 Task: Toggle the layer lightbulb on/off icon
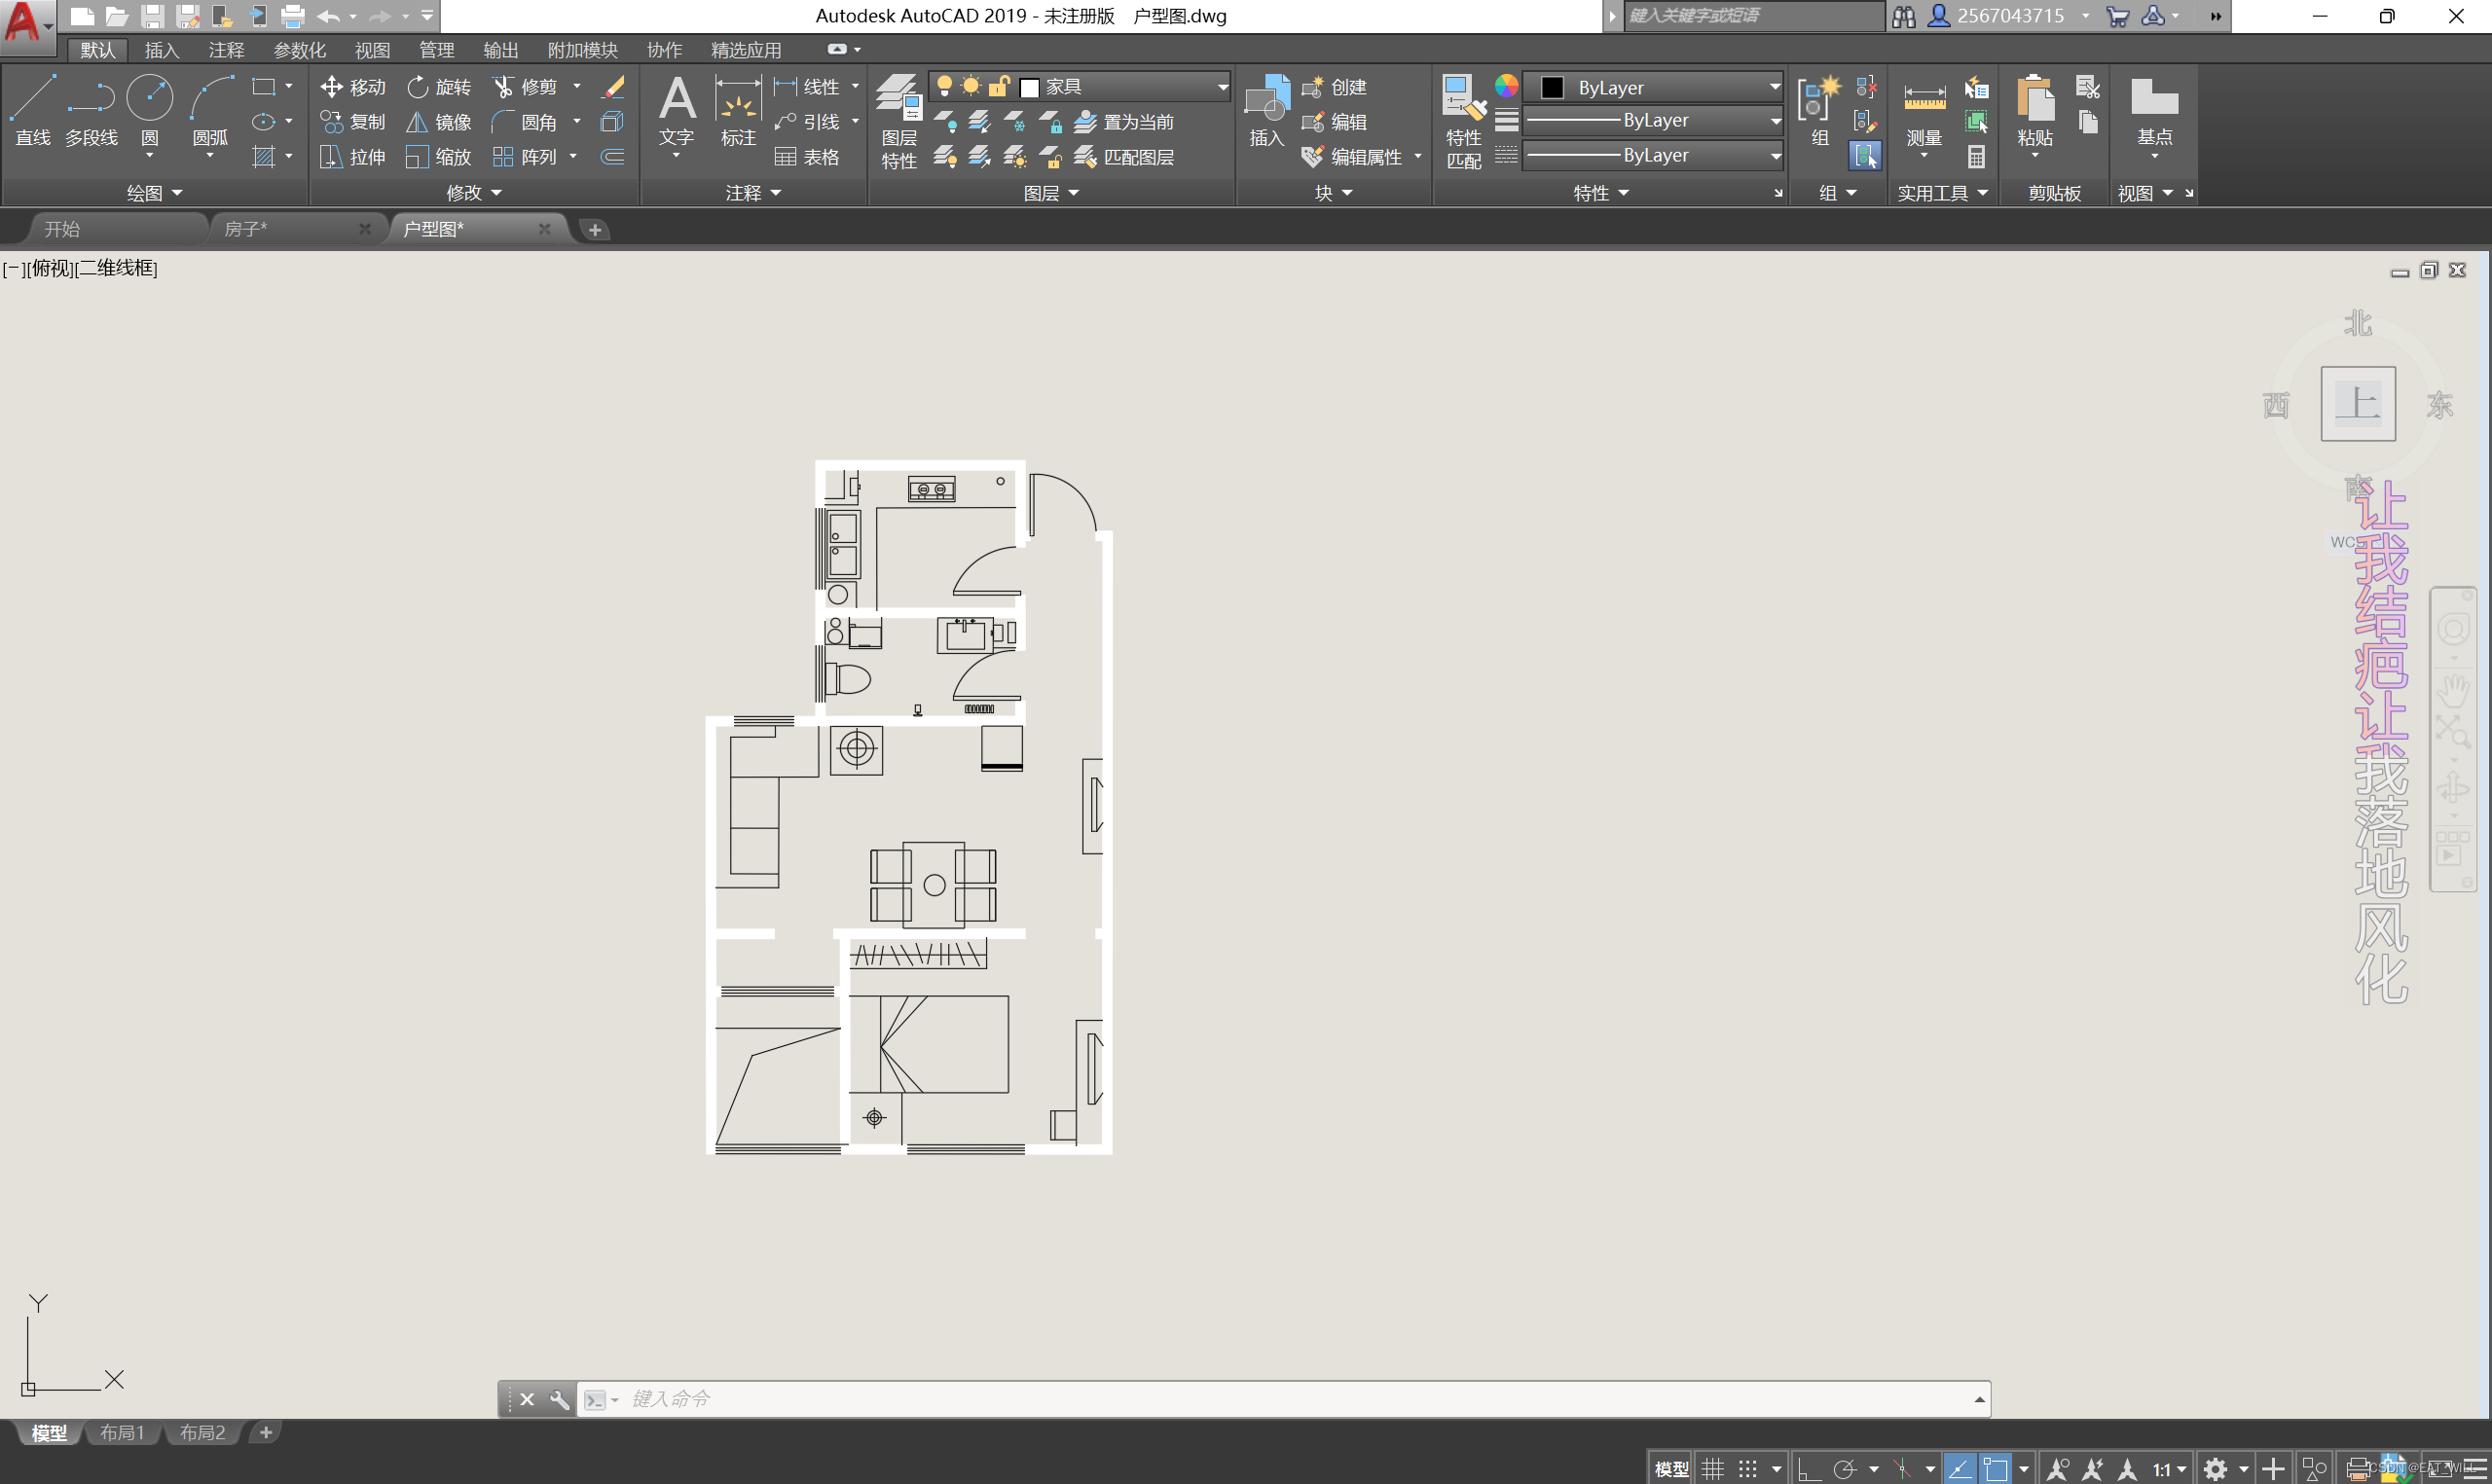(x=943, y=87)
